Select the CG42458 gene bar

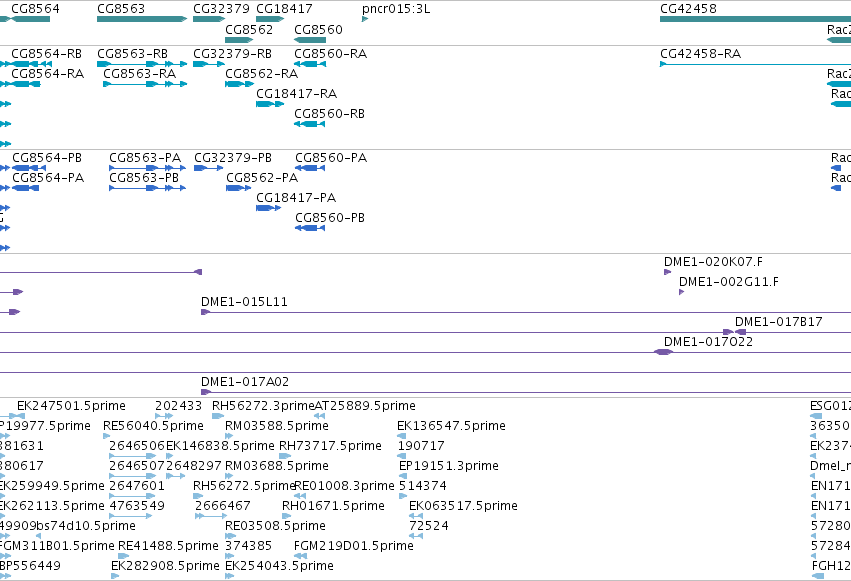click(755, 19)
